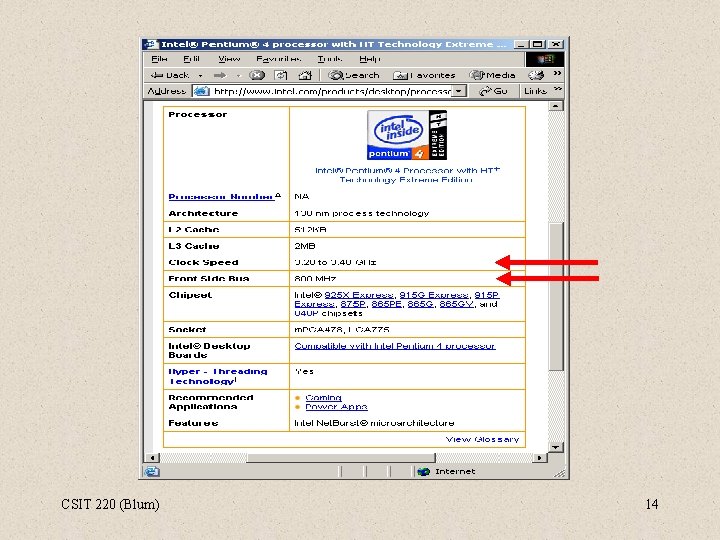Click the vertical scrollbar thumb
This screenshot has height=540, width=720.
tap(556, 297)
